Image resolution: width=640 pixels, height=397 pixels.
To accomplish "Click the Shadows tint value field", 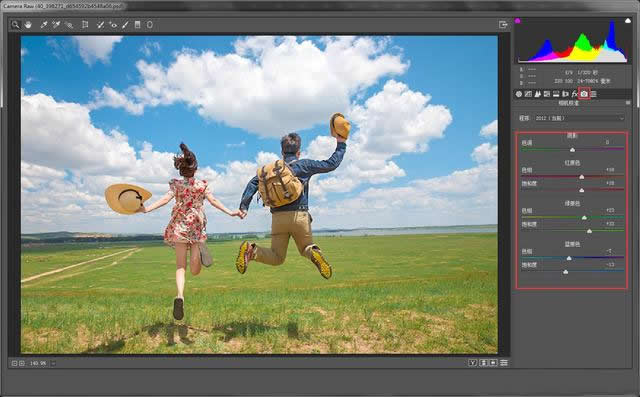I will pyautogui.click(x=607, y=142).
